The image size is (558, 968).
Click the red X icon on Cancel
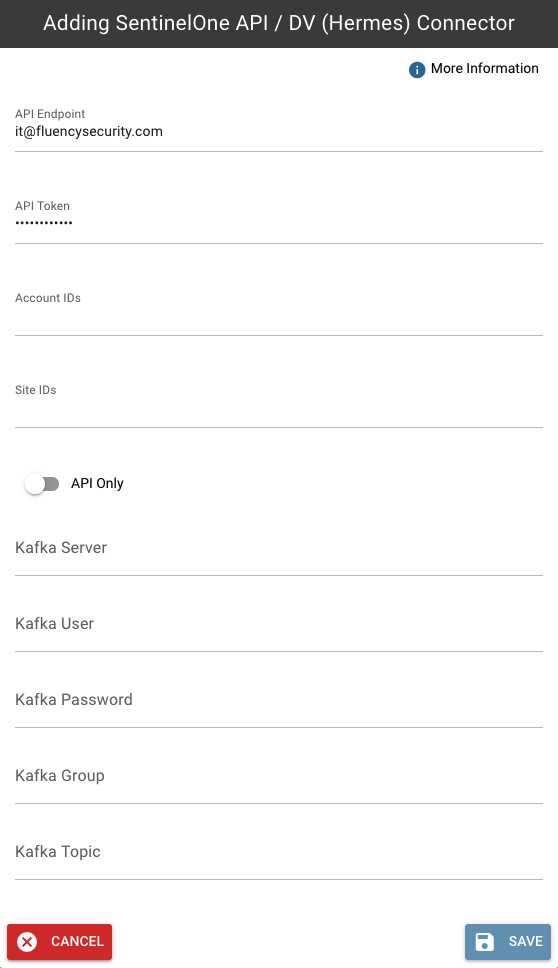27,941
